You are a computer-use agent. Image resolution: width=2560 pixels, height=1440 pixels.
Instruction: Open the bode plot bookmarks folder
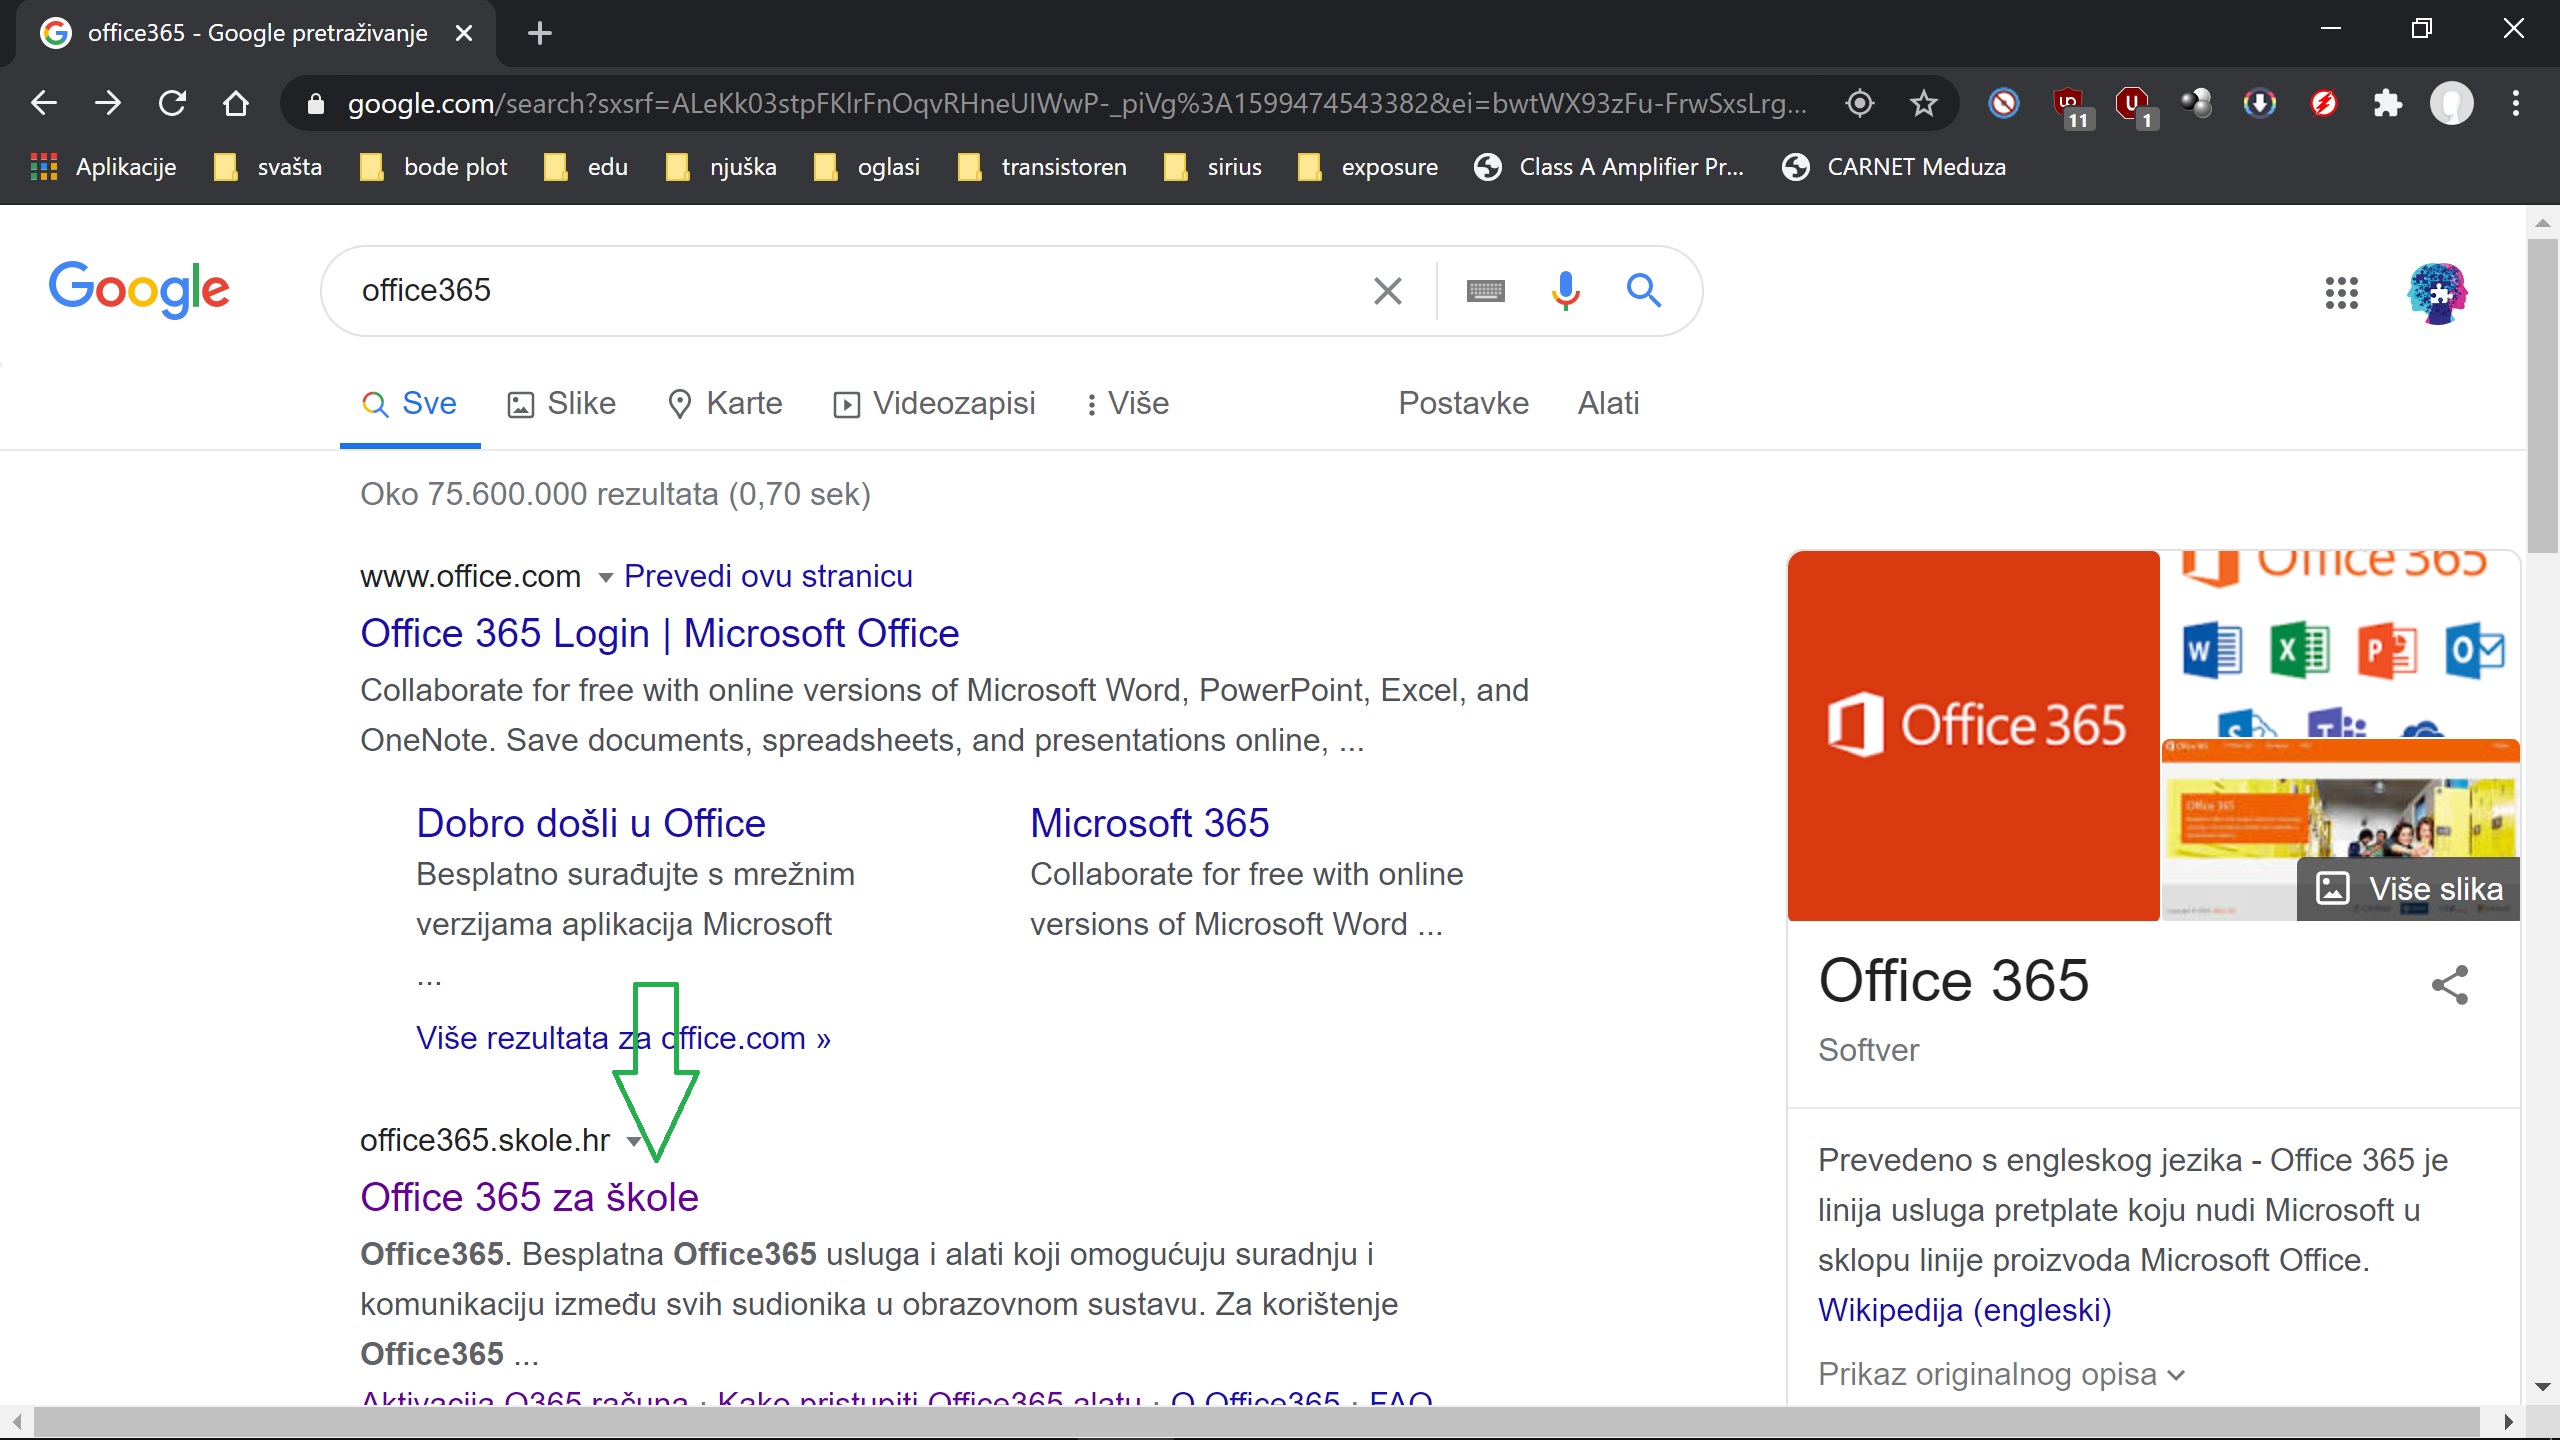point(433,167)
